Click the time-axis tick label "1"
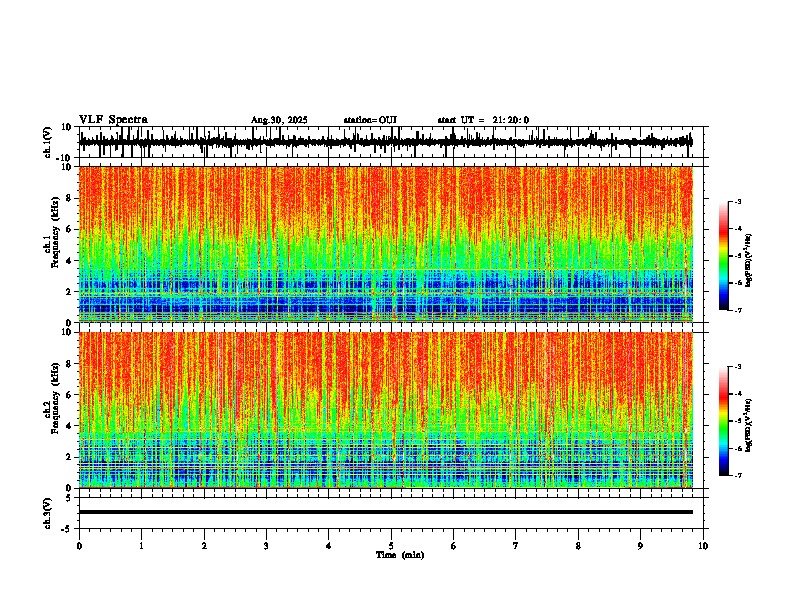The width and height of the screenshot is (792, 612). point(141,546)
